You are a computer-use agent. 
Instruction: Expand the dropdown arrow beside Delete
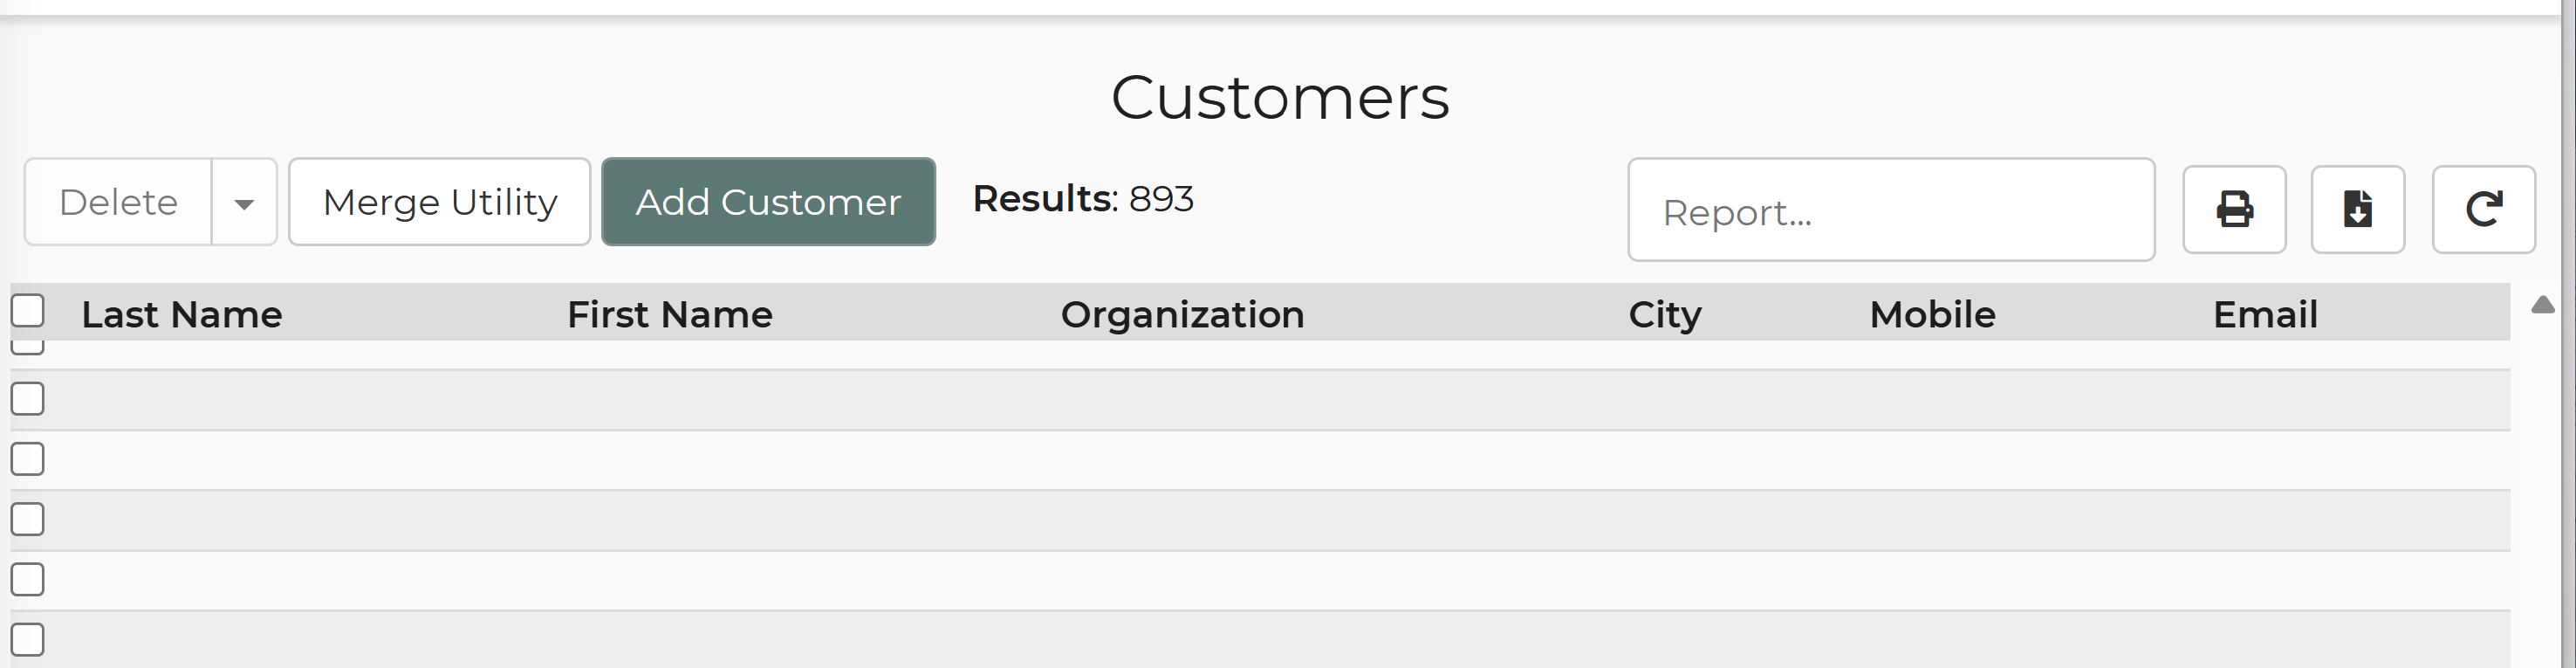[244, 202]
